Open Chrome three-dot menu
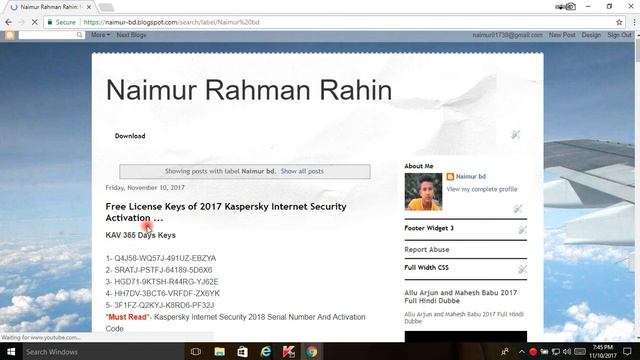Screen dimensions: 640x360 point(634,22)
